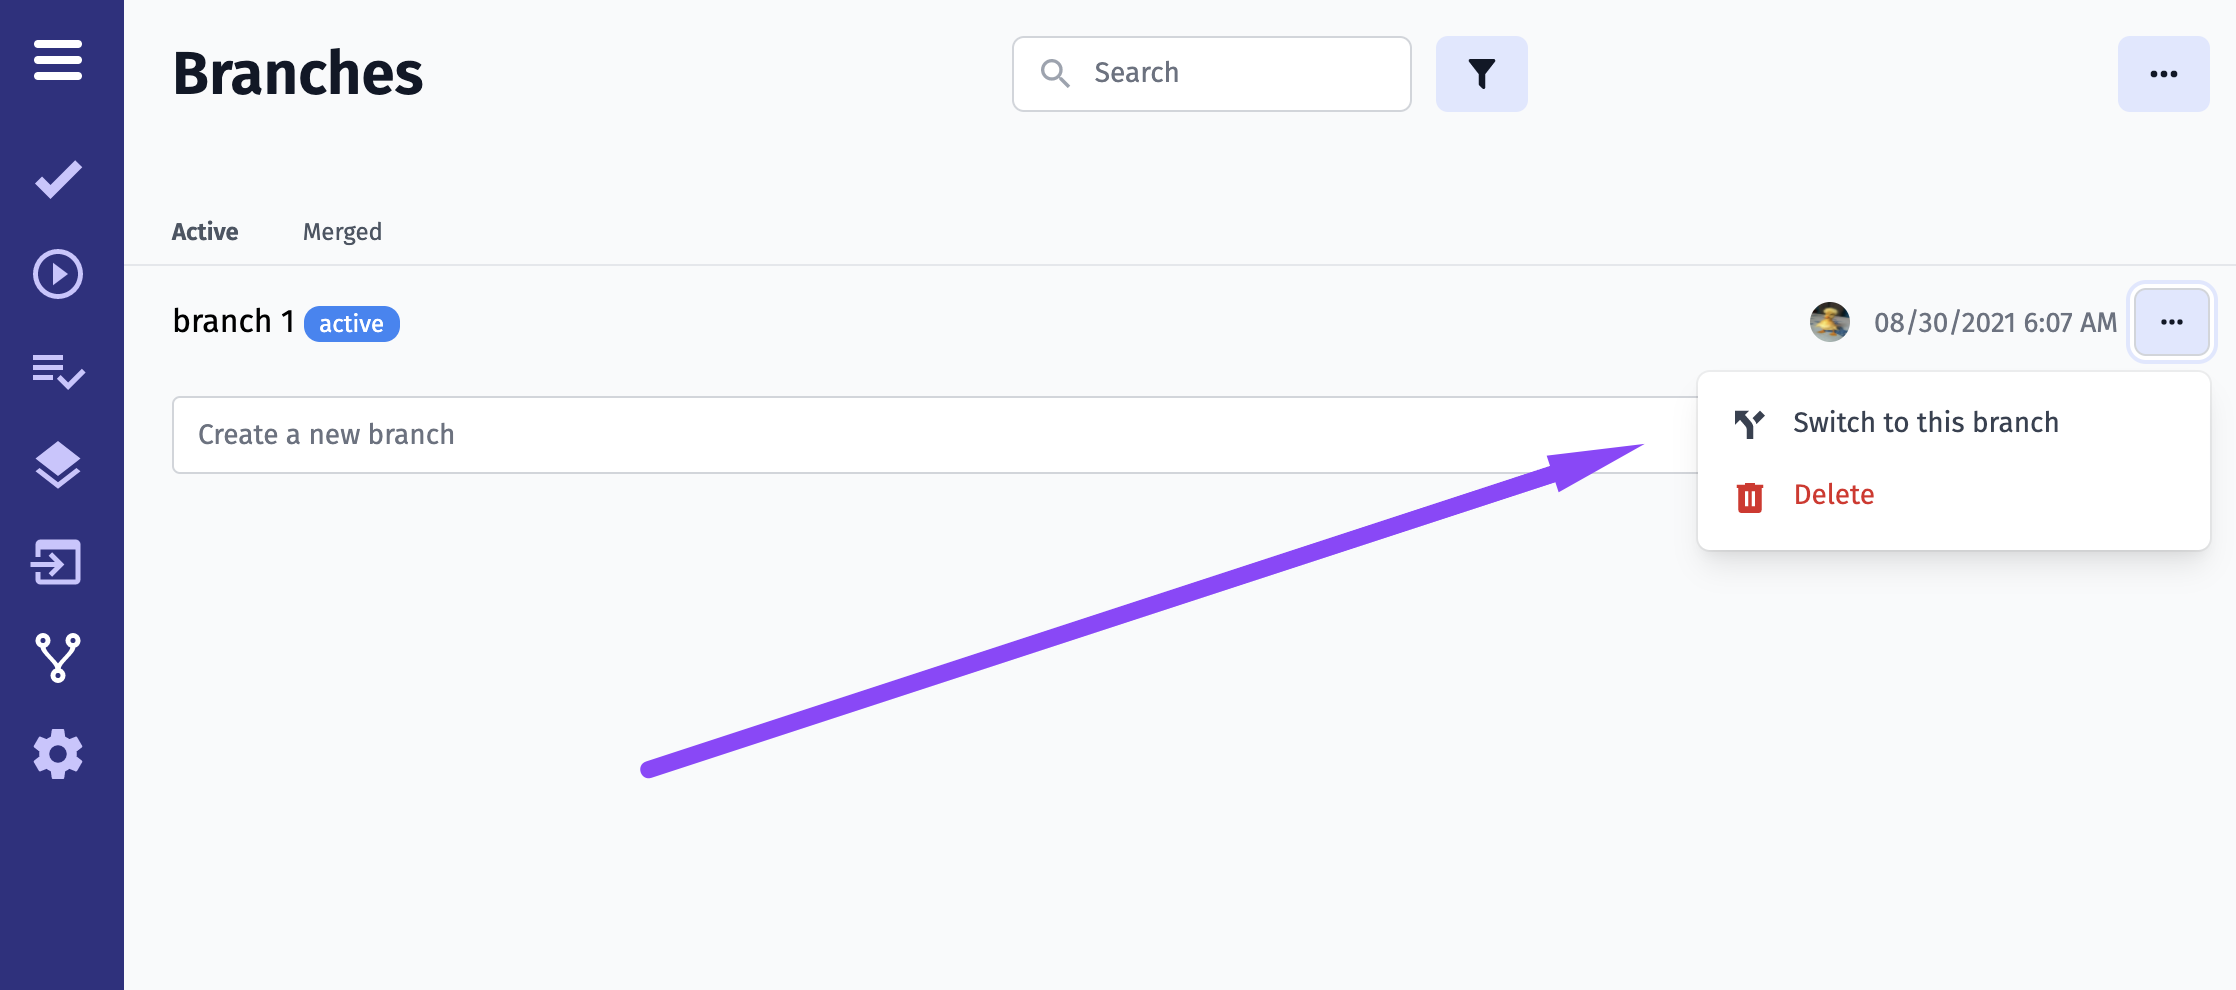Select Switch to this branch
The height and width of the screenshot is (990, 2236).
[1925, 423]
